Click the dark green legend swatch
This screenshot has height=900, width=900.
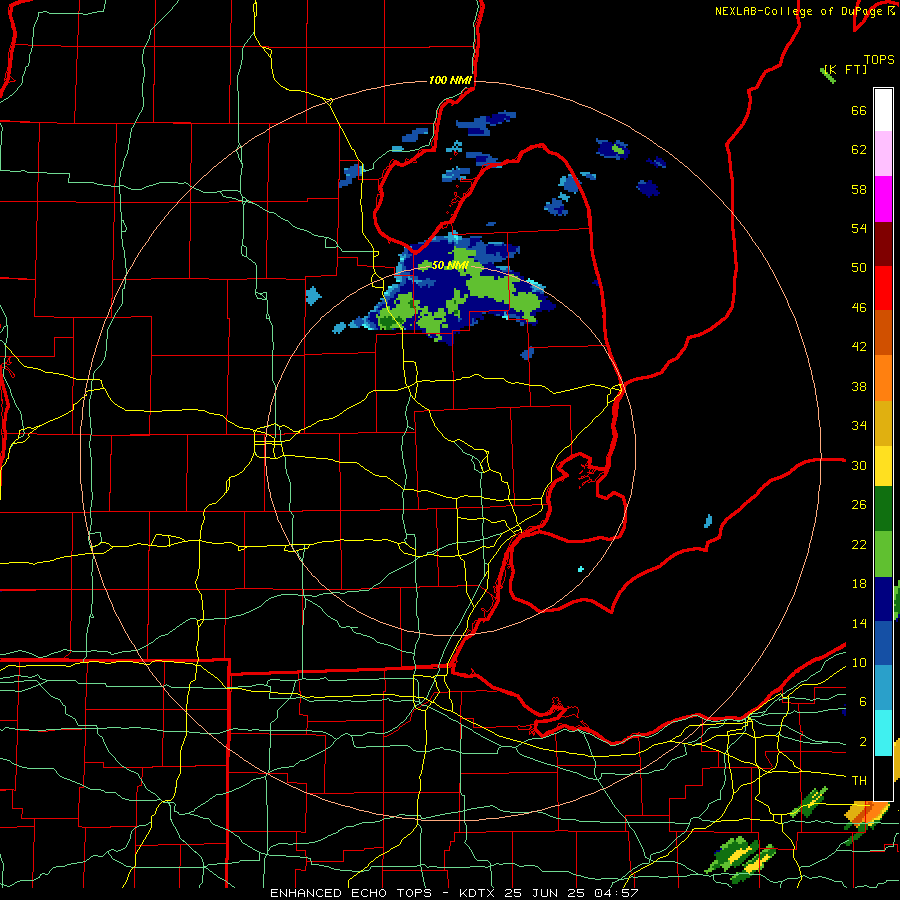pos(883,509)
